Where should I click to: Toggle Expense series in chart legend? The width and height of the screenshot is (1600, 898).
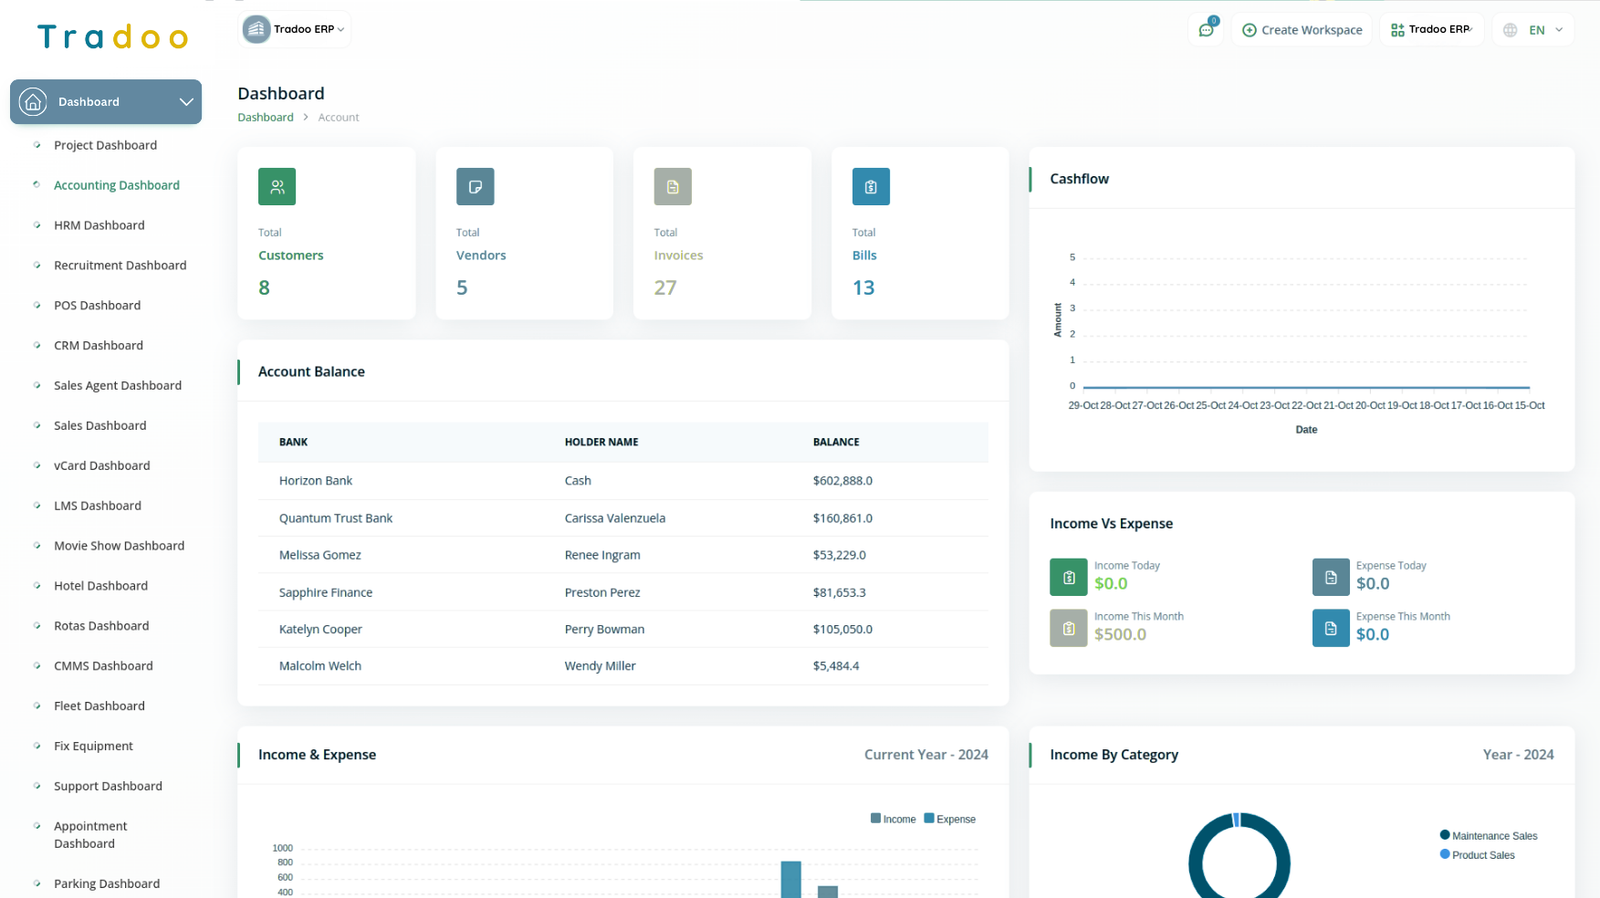[x=950, y=819]
